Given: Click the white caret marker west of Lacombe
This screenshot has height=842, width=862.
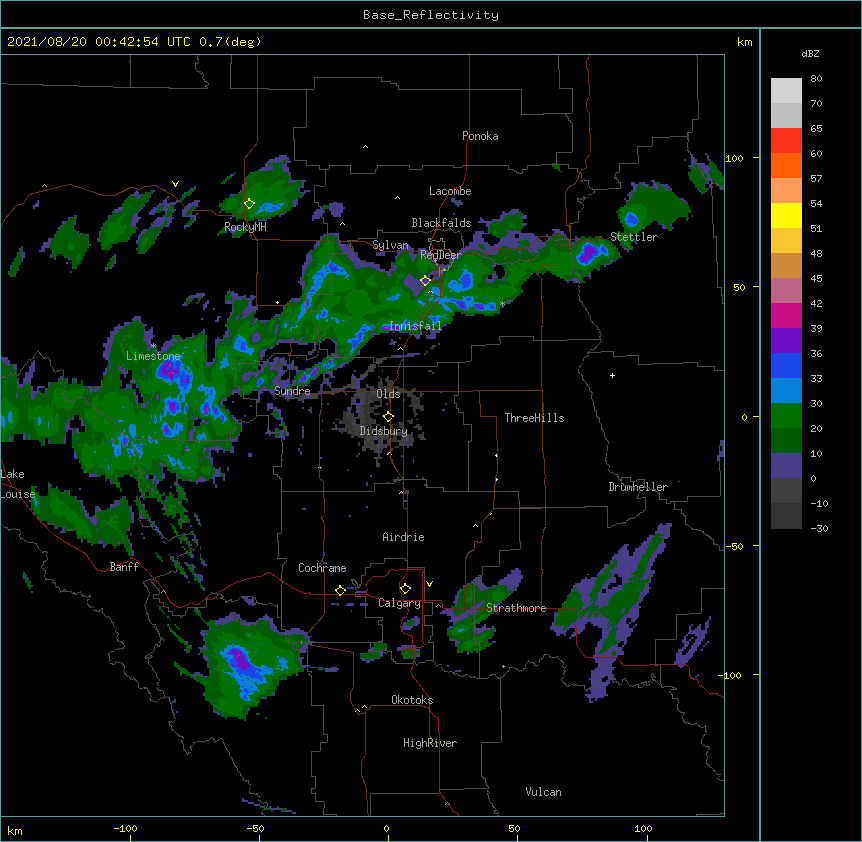Looking at the screenshot, I should (397, 198).
